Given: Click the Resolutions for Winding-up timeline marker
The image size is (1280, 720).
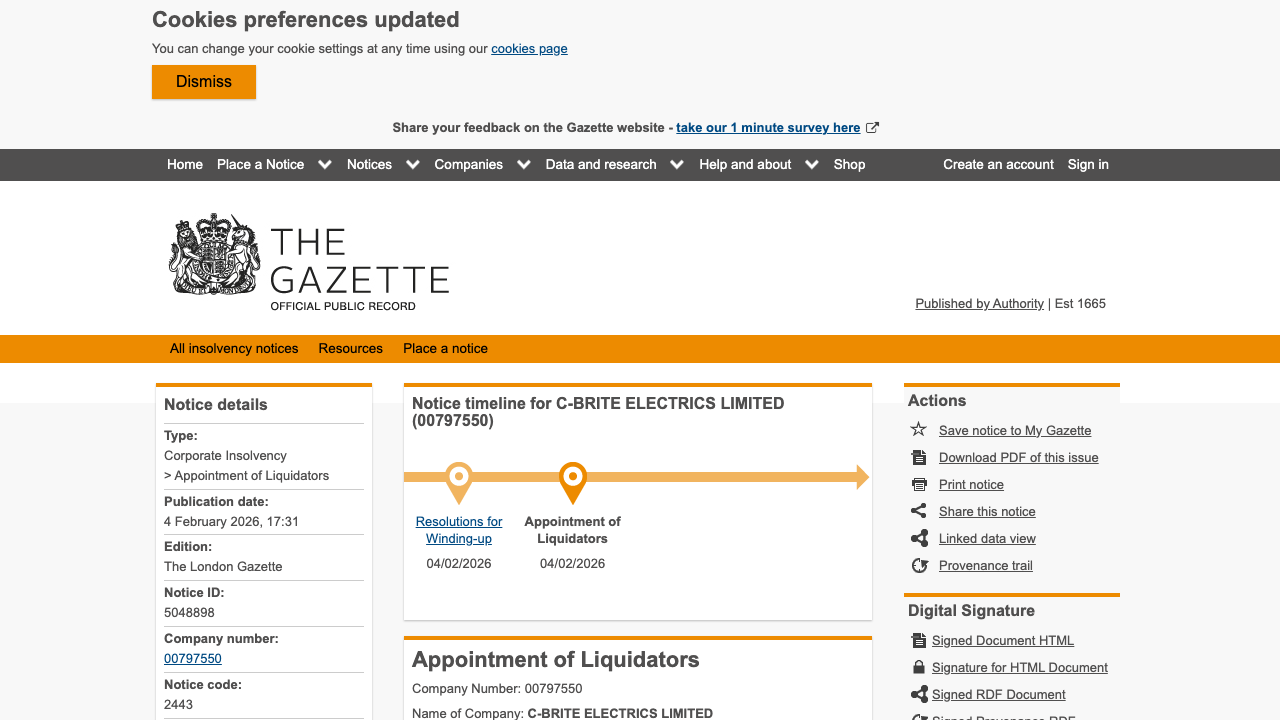Looking at the screenshot, I should click(459, 477).
